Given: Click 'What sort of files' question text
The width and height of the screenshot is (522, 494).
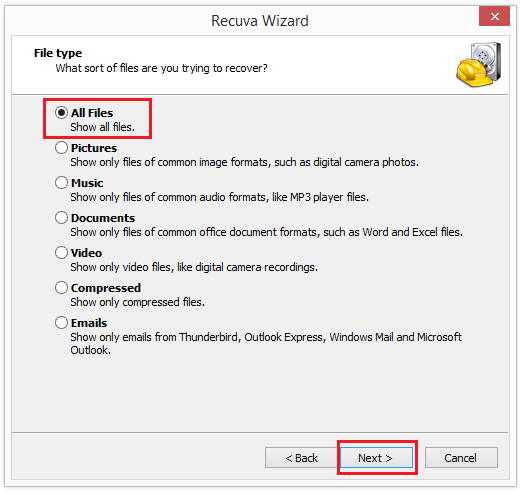Looking at the screenshot, I should pyautogui.click(x=161, y=68).
